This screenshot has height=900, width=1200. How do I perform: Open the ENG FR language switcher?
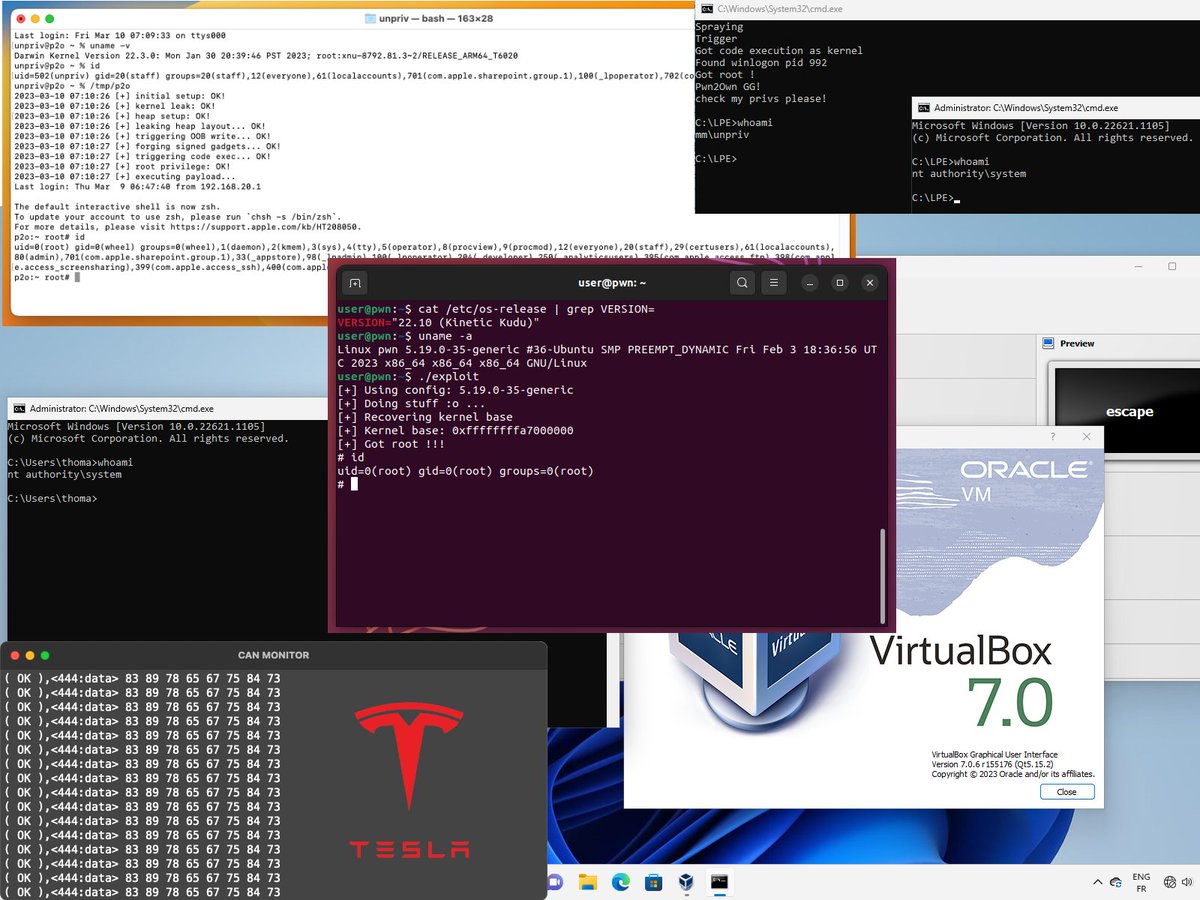click(1141, 882)
